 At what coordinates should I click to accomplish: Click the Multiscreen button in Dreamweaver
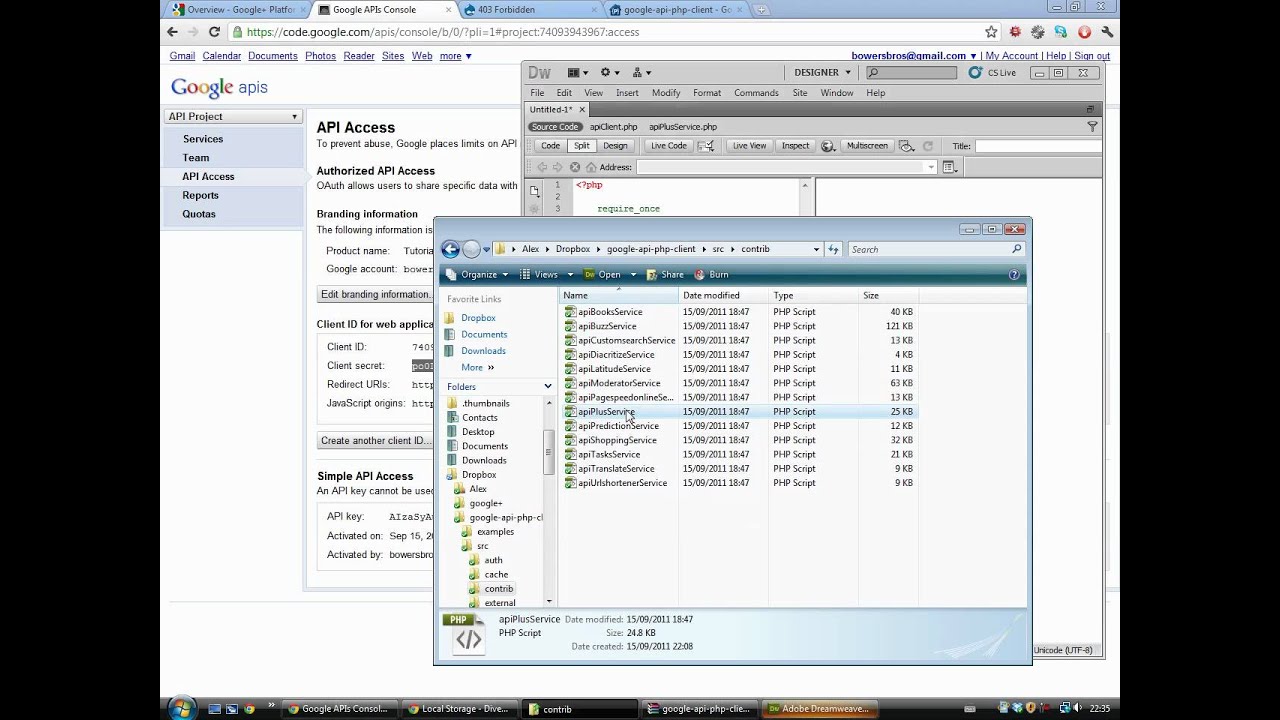tap(867, 146)
